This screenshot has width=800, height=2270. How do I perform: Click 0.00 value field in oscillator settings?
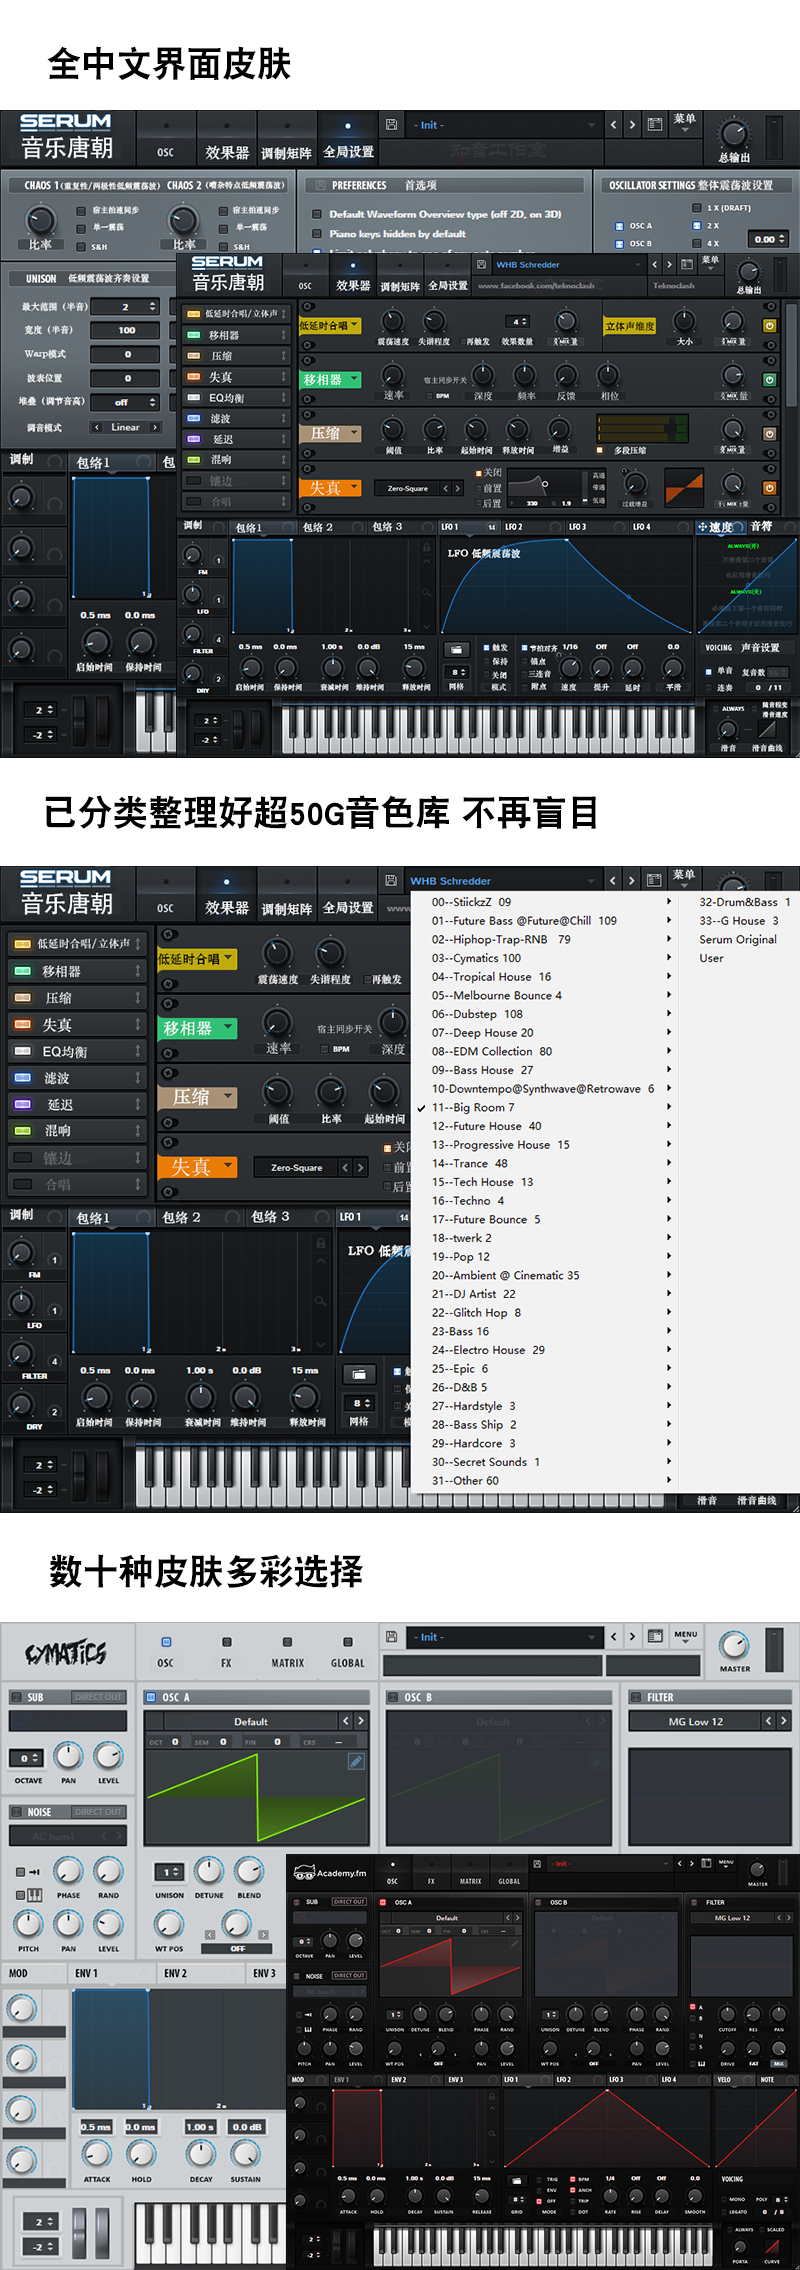pyautogui.click(x=769, y=239)
